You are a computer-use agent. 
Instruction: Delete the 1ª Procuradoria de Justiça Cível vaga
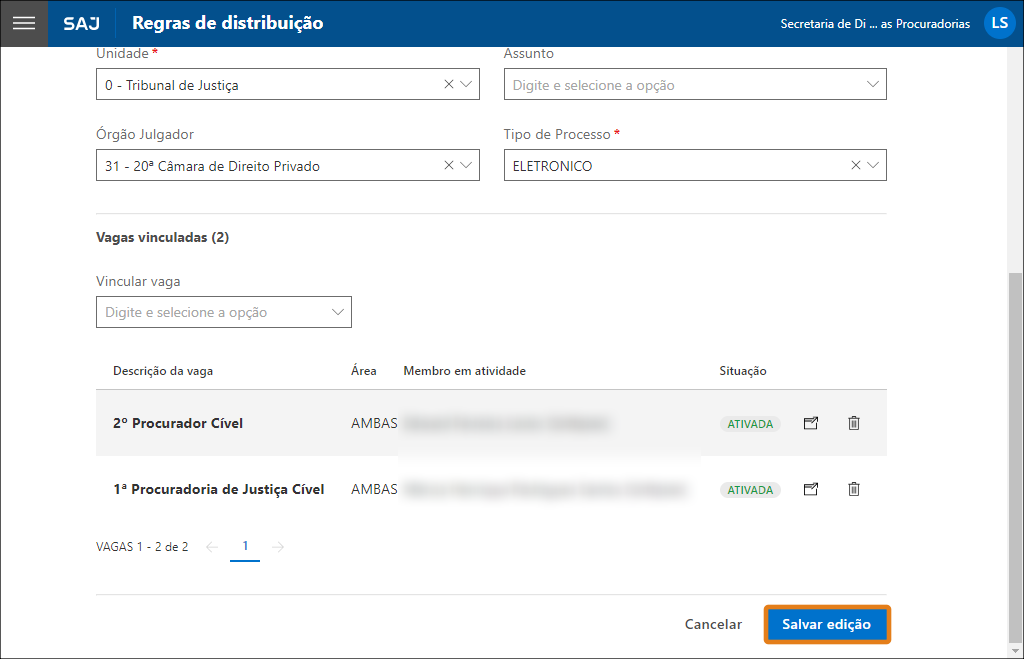[853, 489]
